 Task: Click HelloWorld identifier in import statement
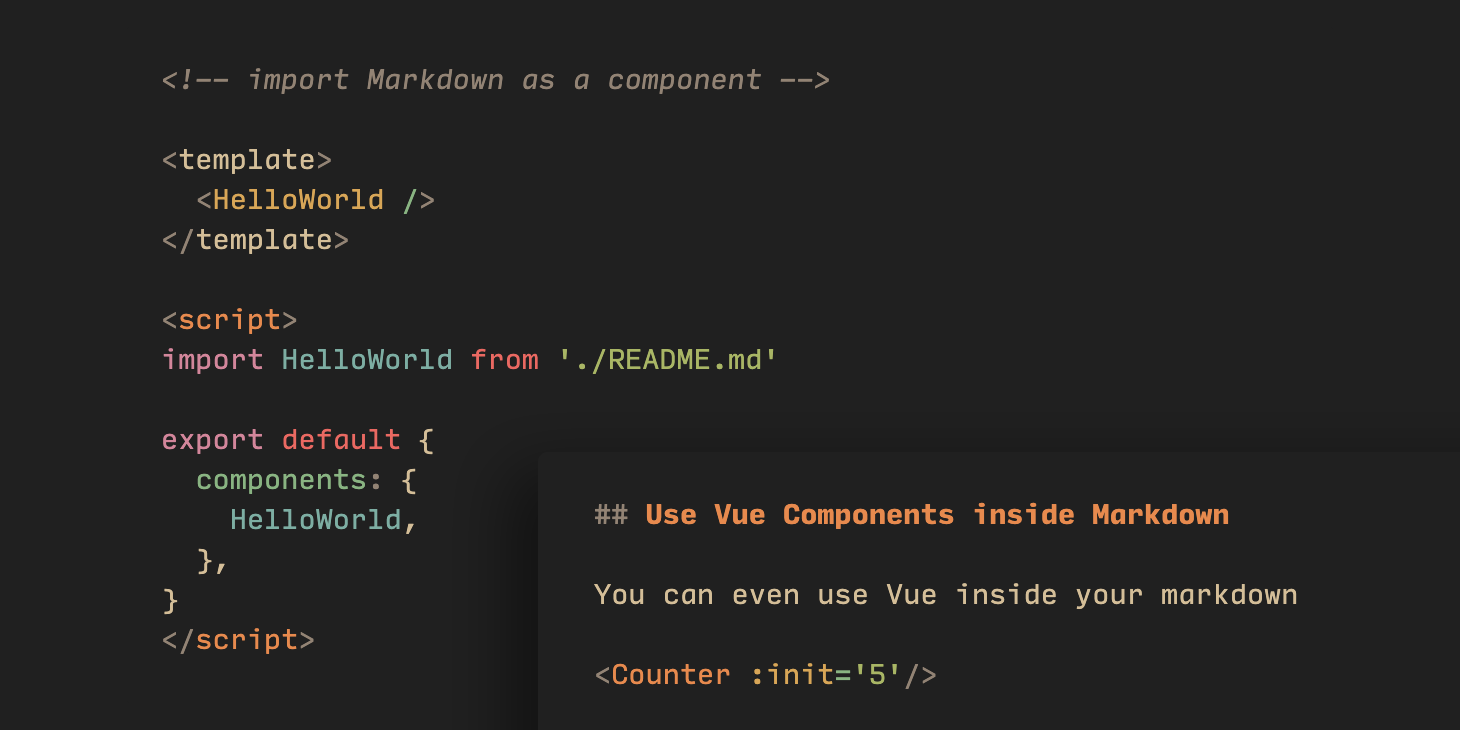coord(367,360)
